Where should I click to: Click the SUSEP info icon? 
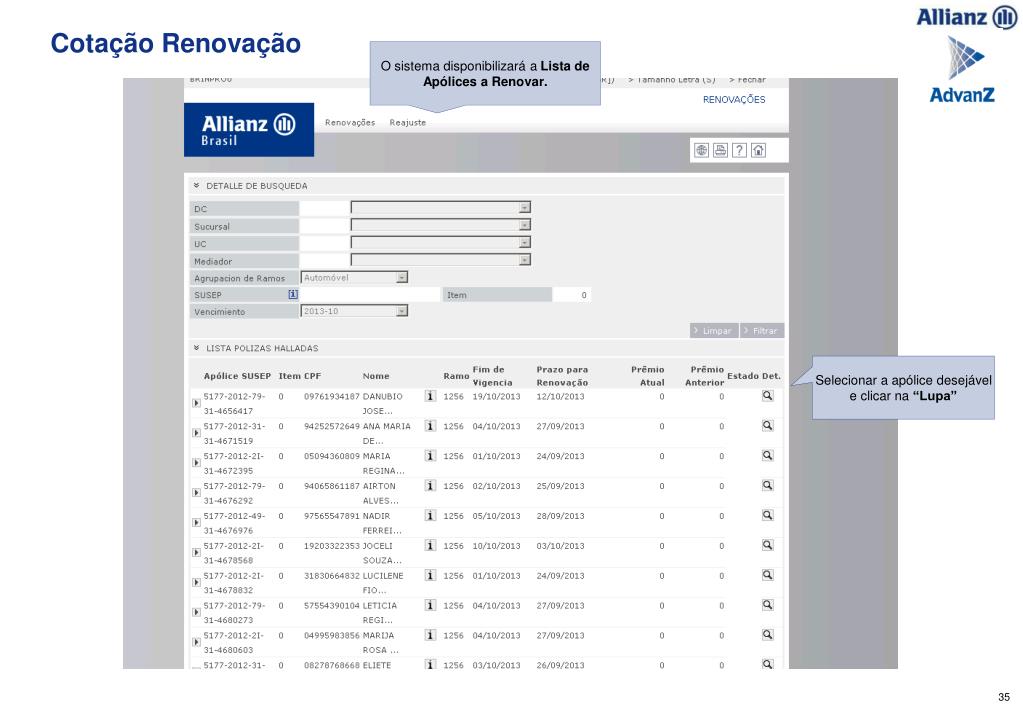coord(293,294)
